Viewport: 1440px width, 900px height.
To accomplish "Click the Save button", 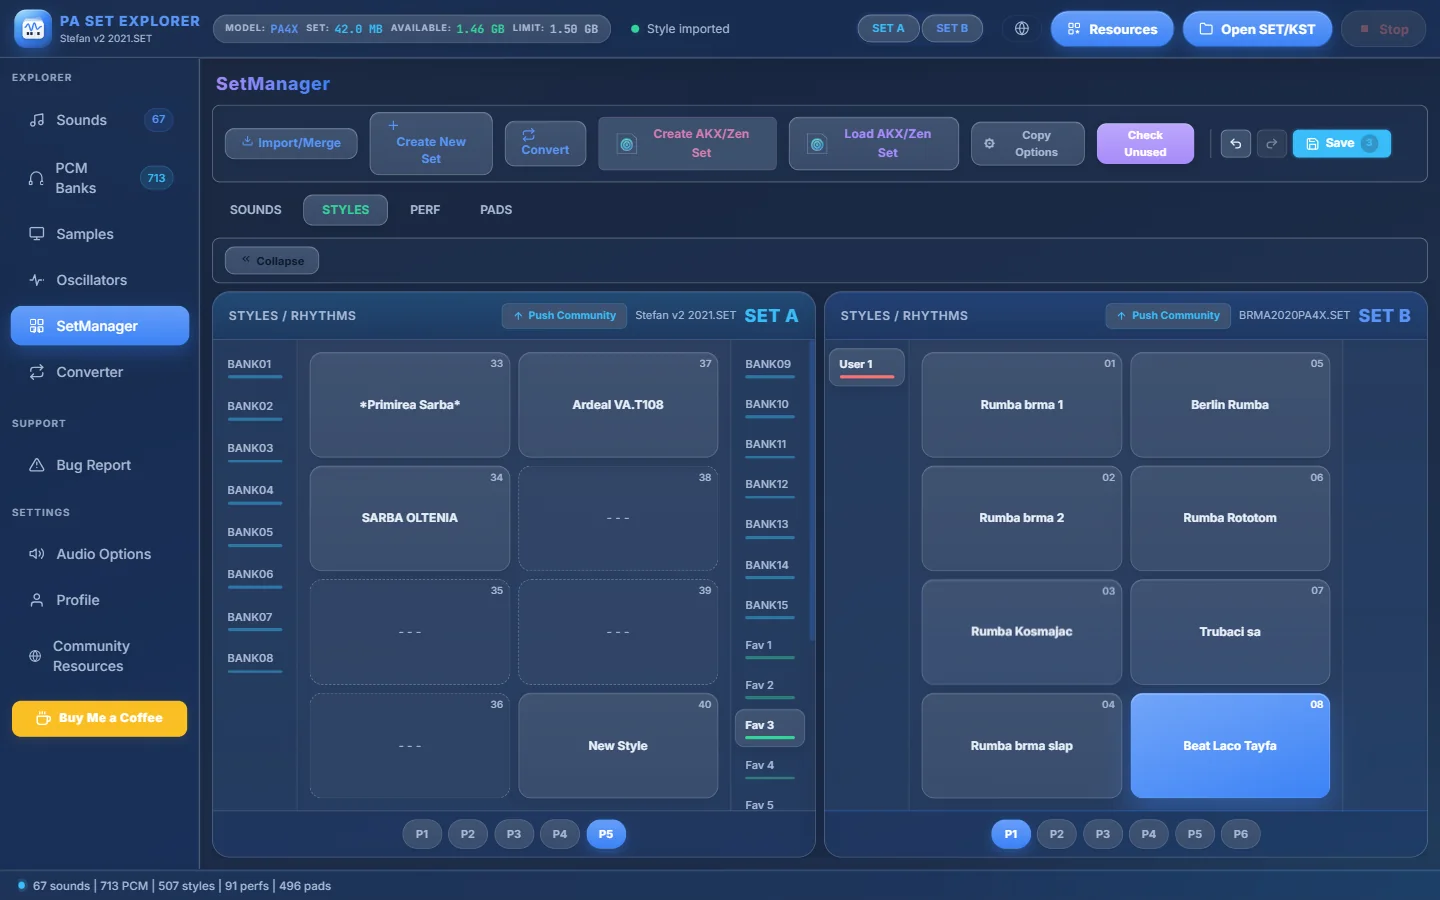I will [x=1342, y=144].
